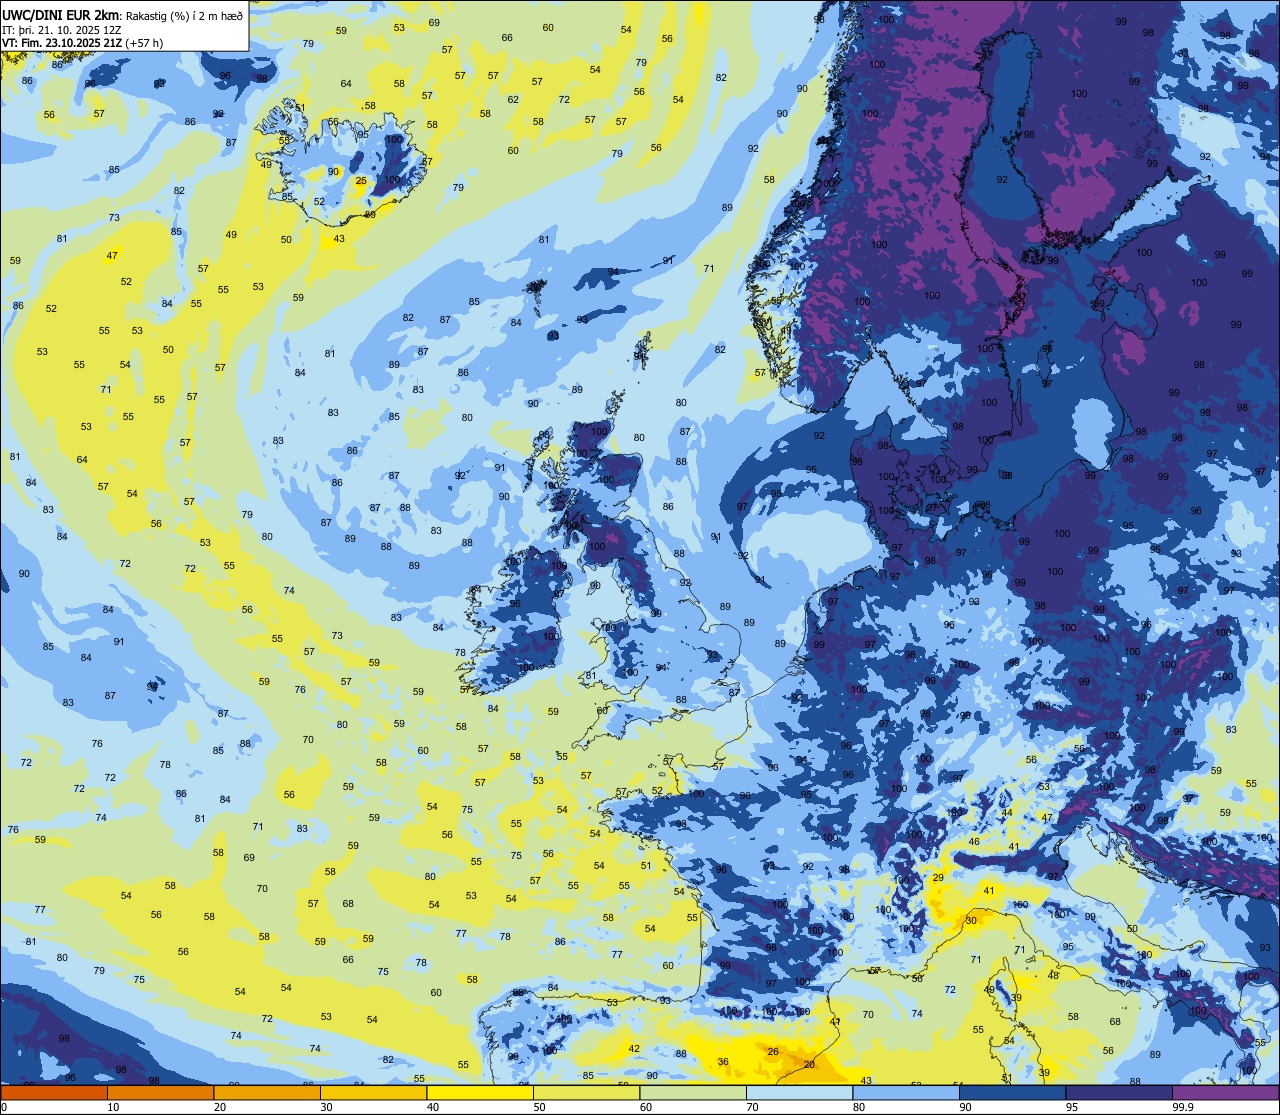Click the '25' humidity value over Iceland
This screenshot has width=1280, height=1115.
click(361, 181)
